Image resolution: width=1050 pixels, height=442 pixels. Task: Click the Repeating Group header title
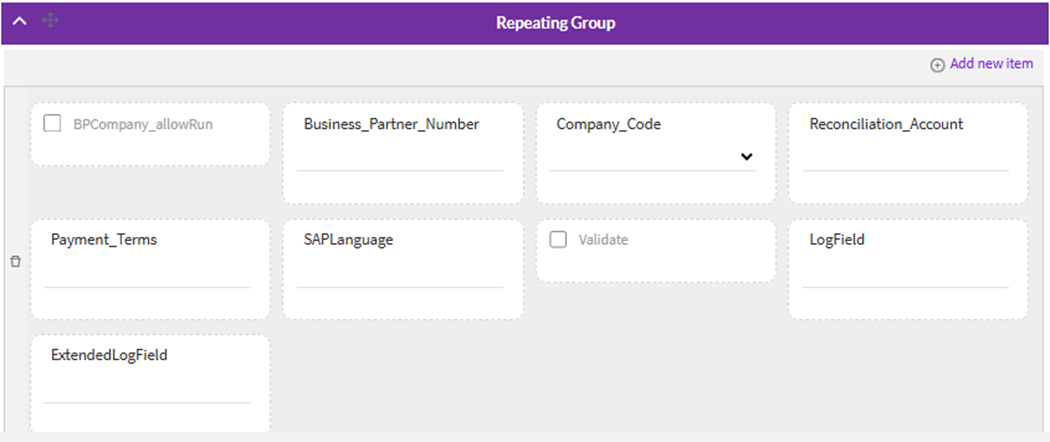point(555,22)
